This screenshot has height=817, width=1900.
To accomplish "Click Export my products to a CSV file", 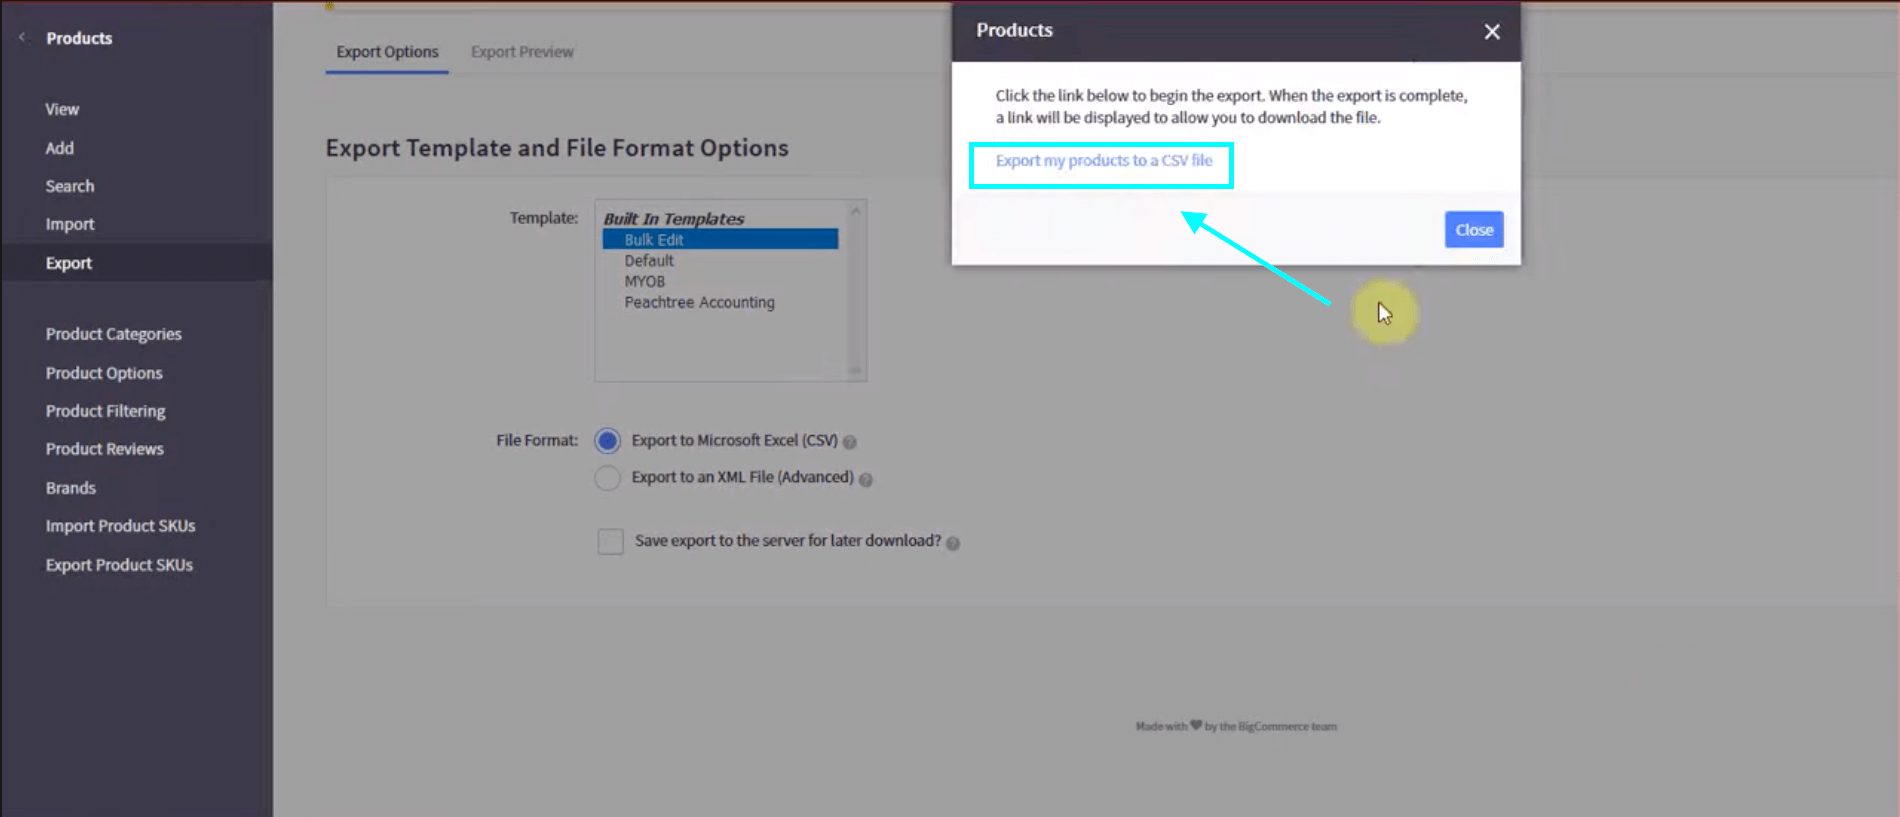I will pos(1103,161).
